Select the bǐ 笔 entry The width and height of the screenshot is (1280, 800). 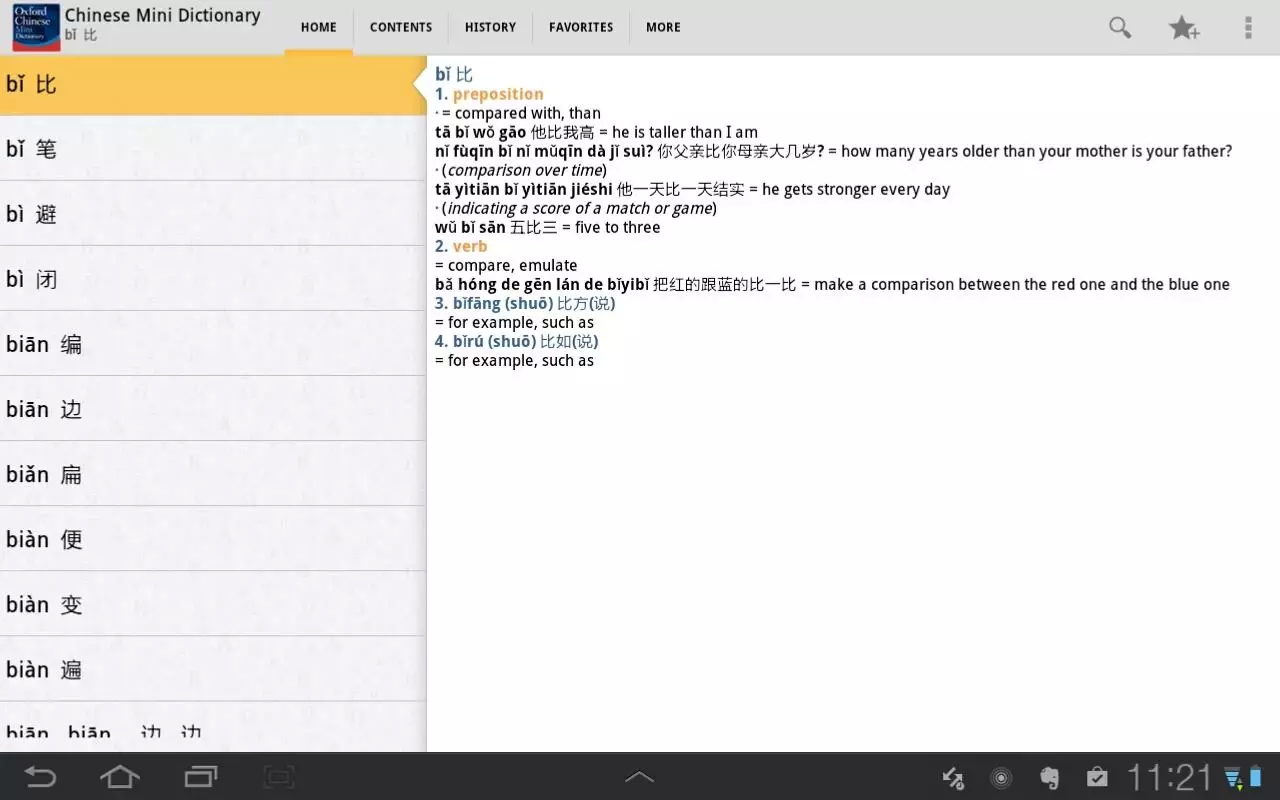pos(213,149)
